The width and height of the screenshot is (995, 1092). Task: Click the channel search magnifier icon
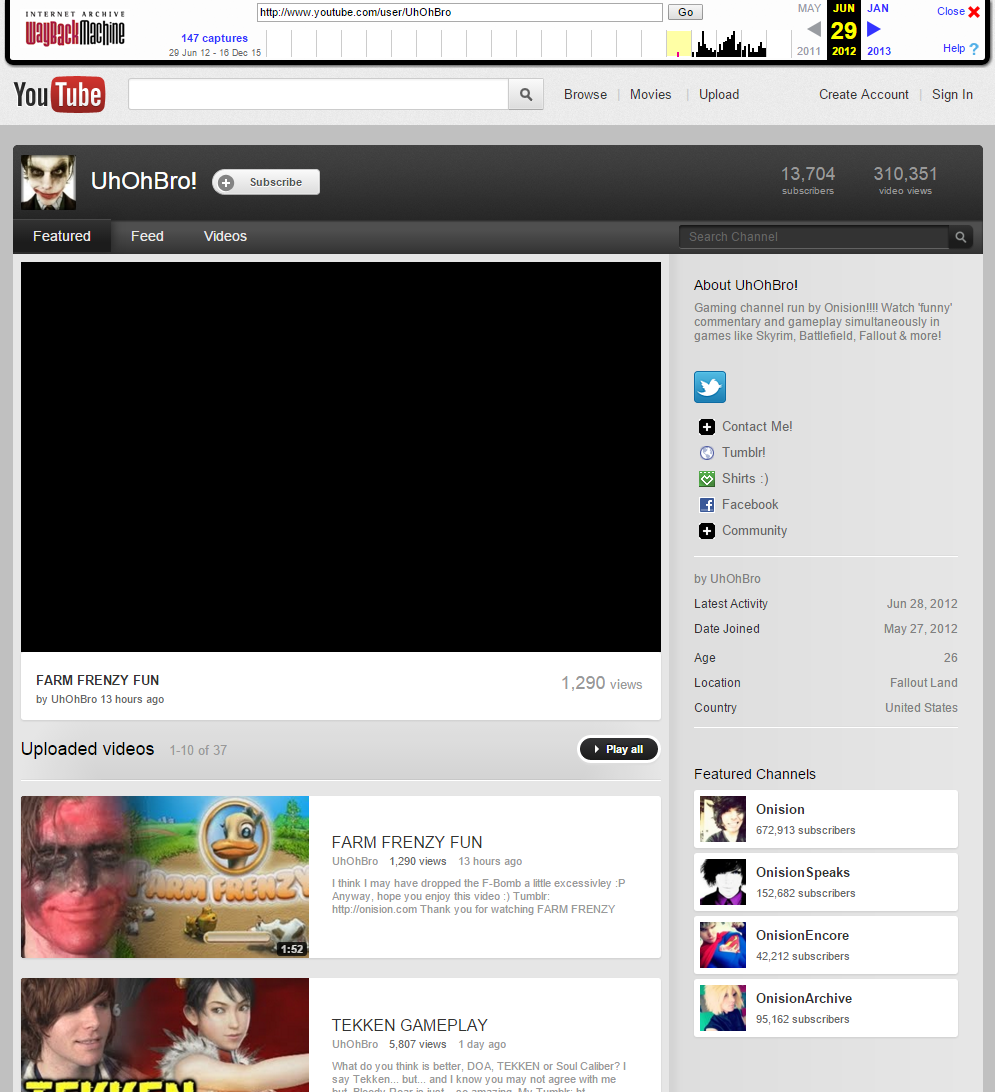click(960, 237)
